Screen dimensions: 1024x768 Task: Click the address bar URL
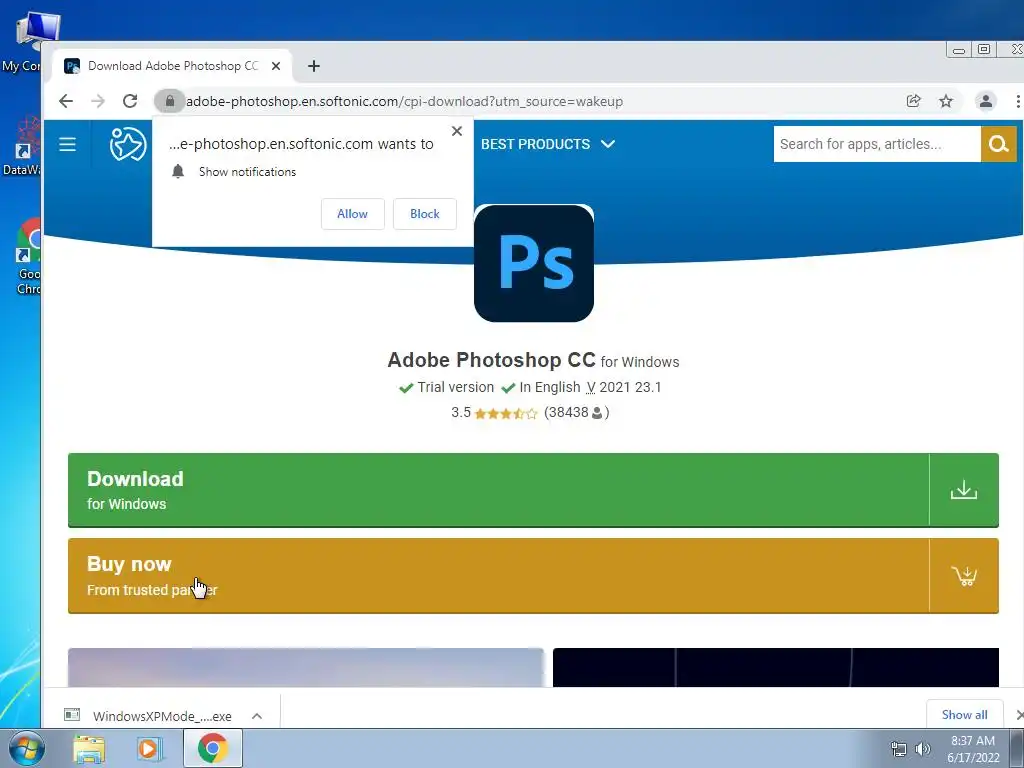coord(404,101)
